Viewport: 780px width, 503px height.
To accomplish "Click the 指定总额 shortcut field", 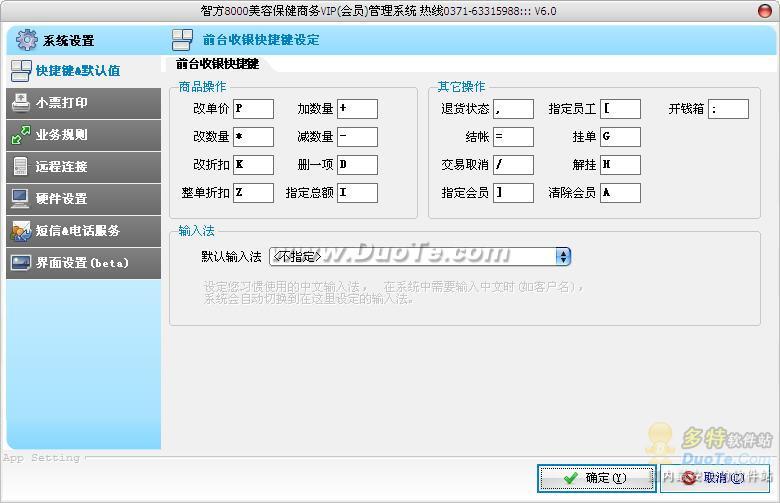I will [357, 193].
